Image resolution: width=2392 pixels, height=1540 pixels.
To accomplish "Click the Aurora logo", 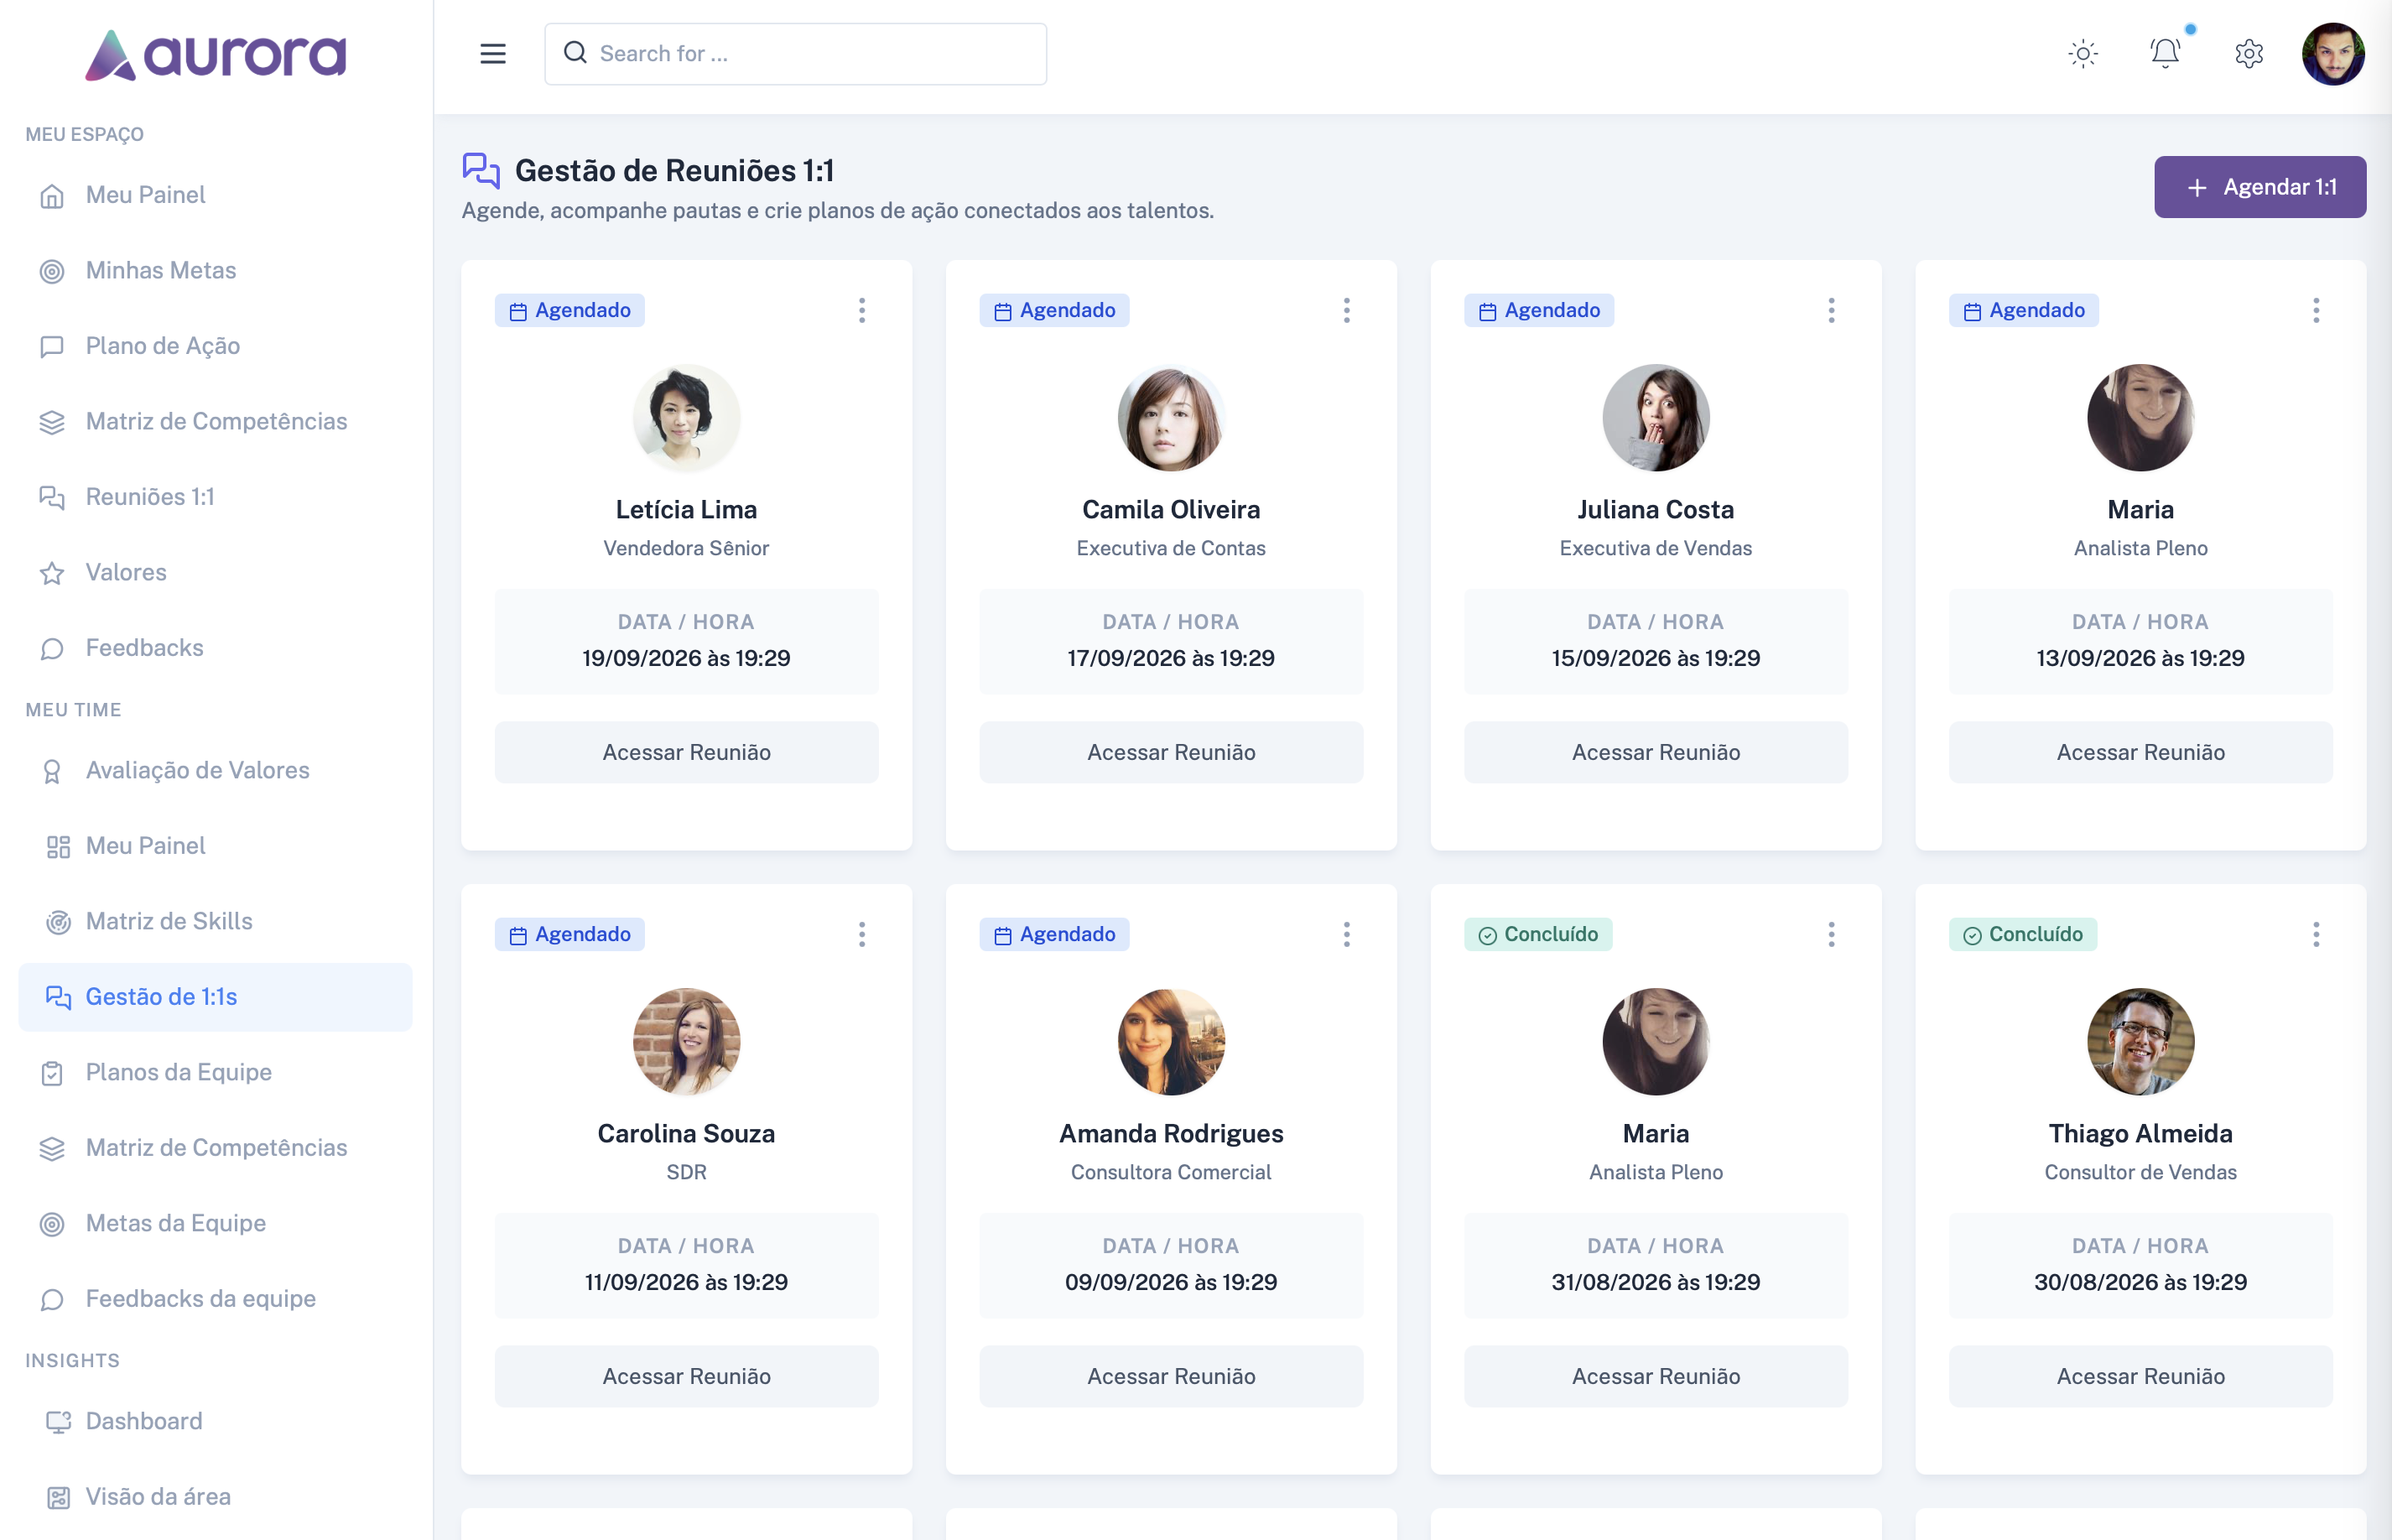I will (x=216, y=55).
